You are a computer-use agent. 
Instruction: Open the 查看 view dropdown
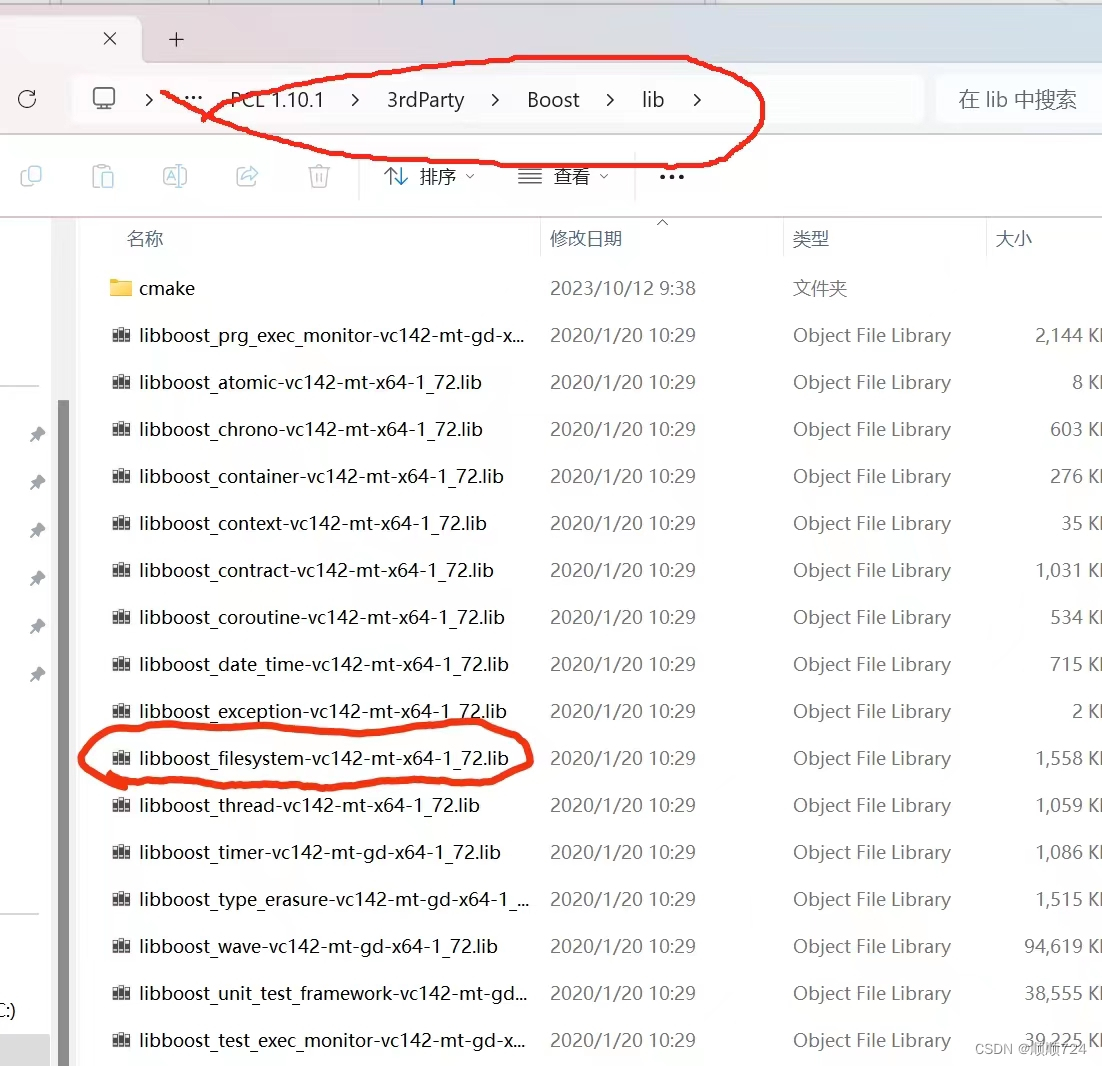pos(564,176)
